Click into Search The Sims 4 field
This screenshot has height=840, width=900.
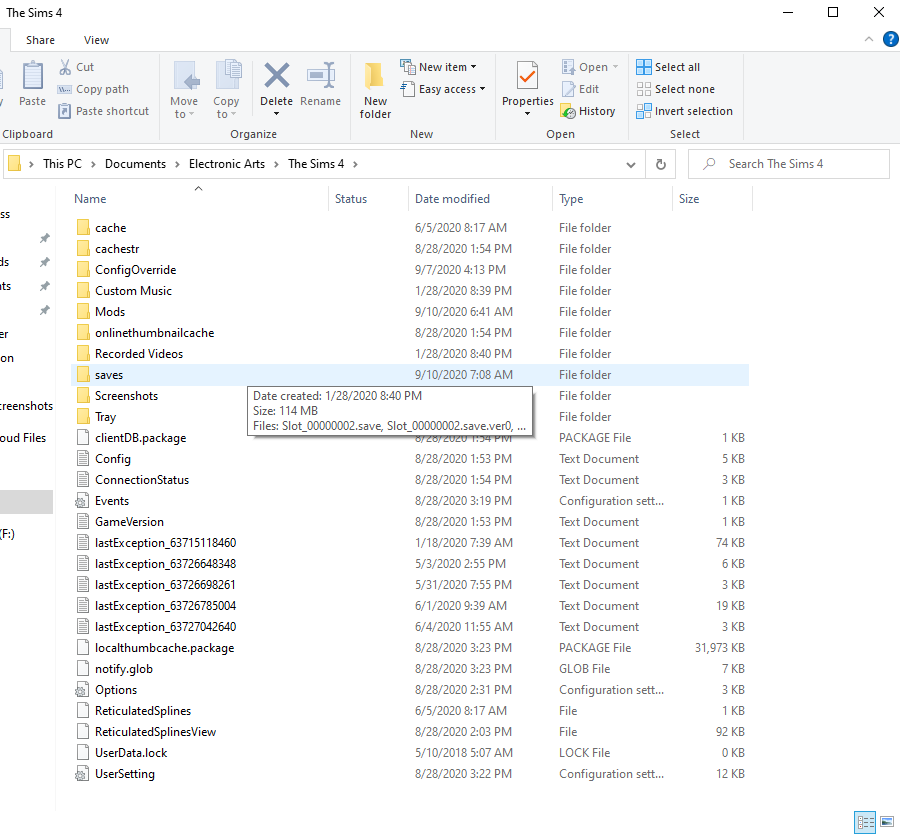(x=789, y=164)
